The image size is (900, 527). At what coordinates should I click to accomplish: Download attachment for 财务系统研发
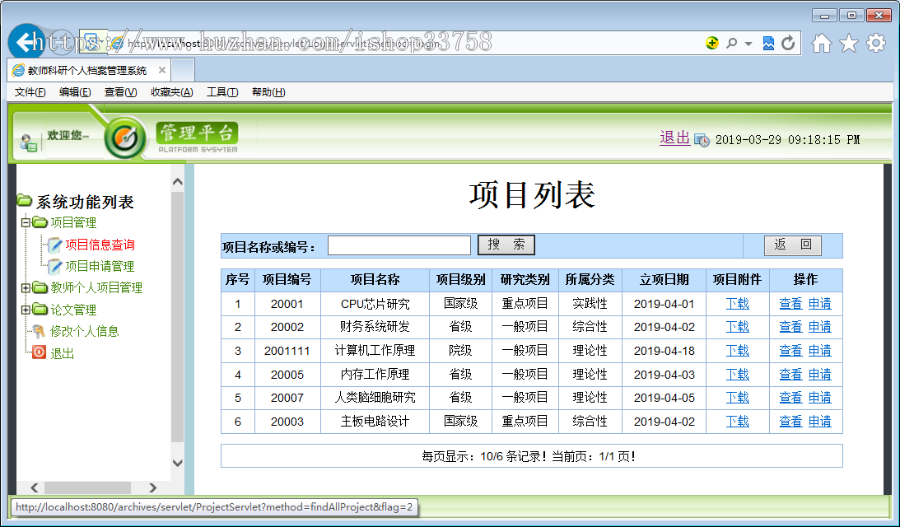tap(737, 327)
